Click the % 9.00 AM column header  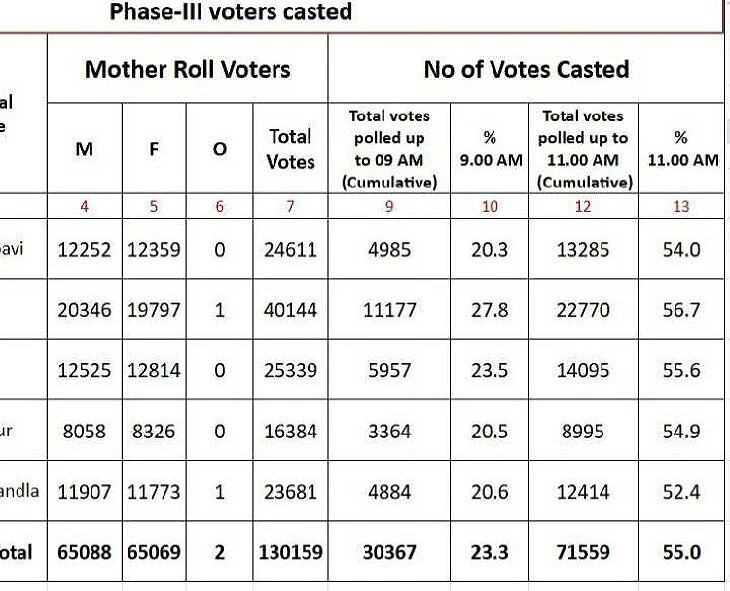click(x=489, y=148)
